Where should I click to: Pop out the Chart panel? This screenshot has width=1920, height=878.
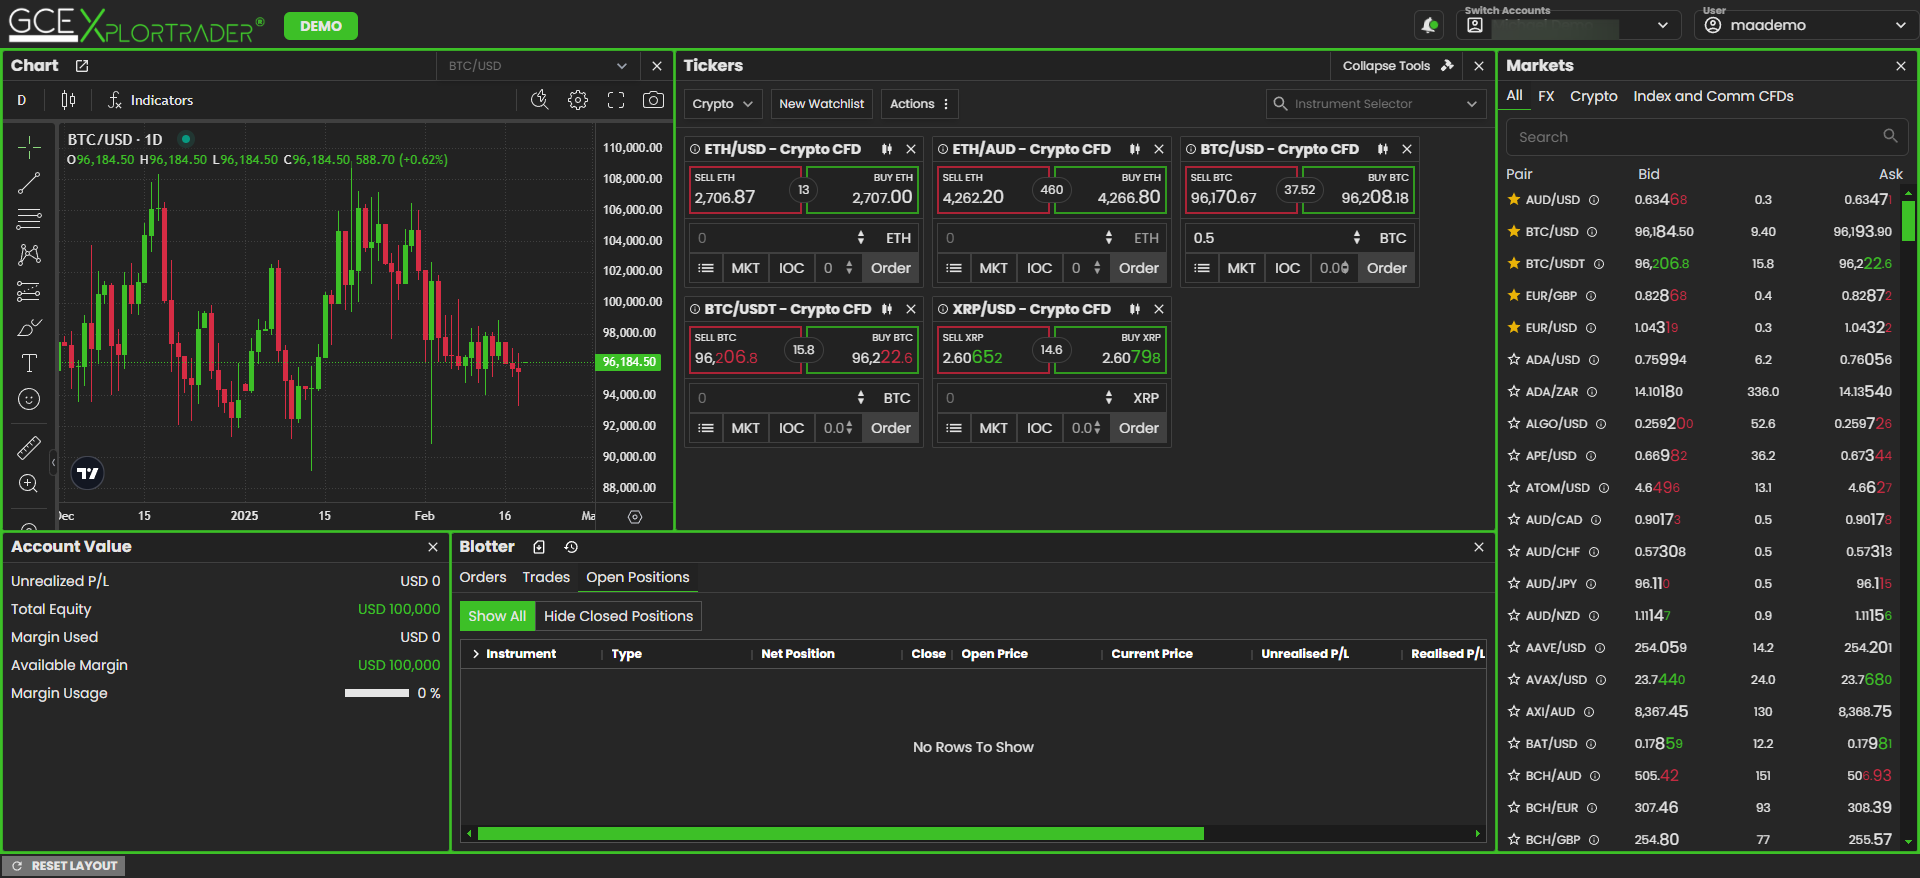pos(82,66)
